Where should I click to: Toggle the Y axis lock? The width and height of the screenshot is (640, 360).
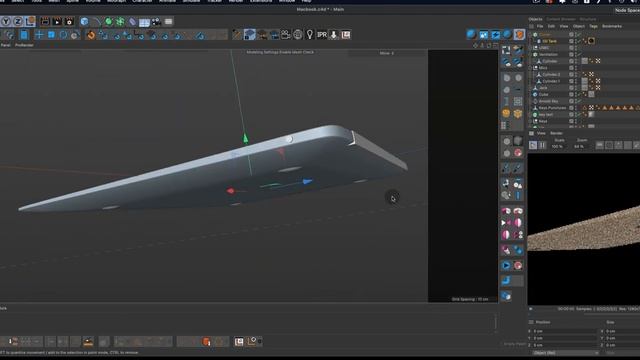click(x=7, y=22)
